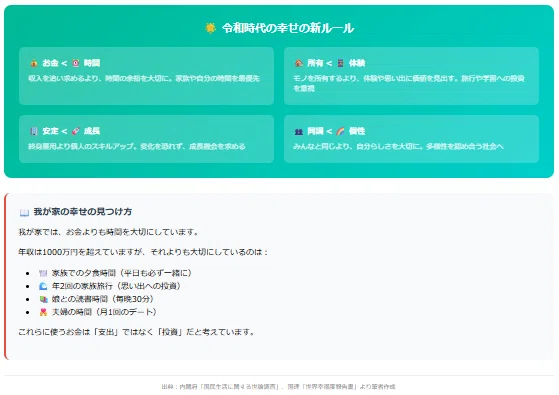Click the sun icon beside the 令和時代 heading
Viewport: 559px width, 395px height.
[210, 28]
